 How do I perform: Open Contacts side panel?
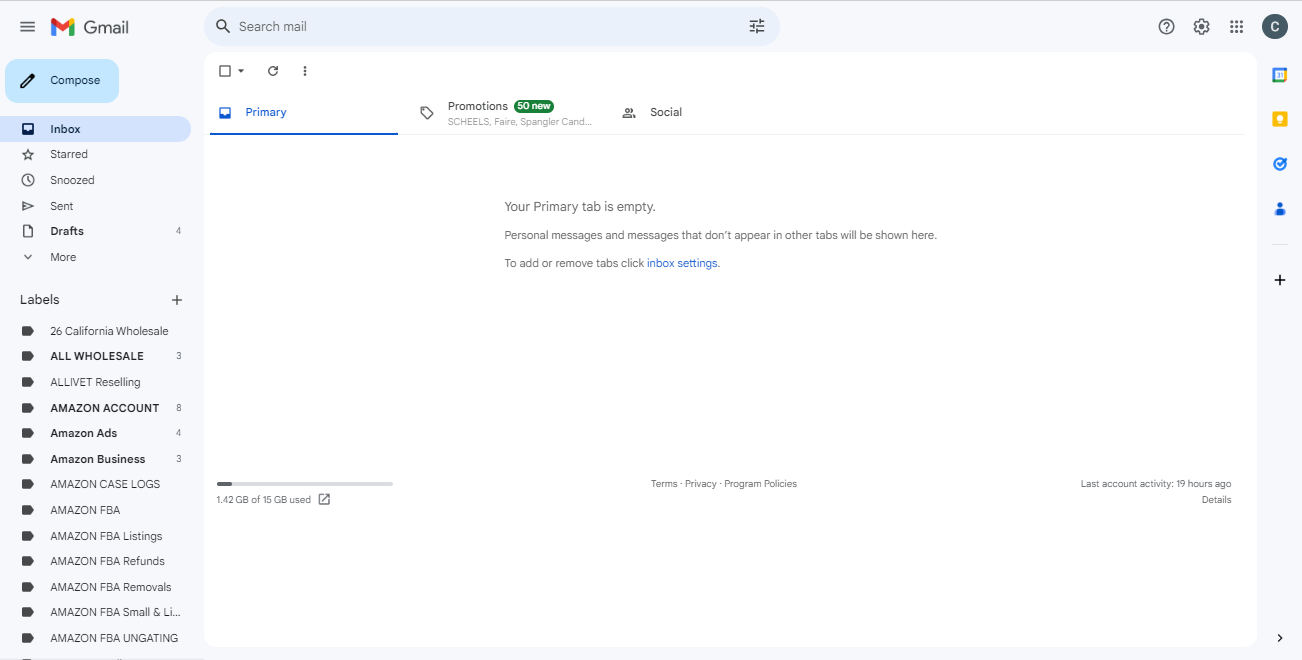[1279, 208]
